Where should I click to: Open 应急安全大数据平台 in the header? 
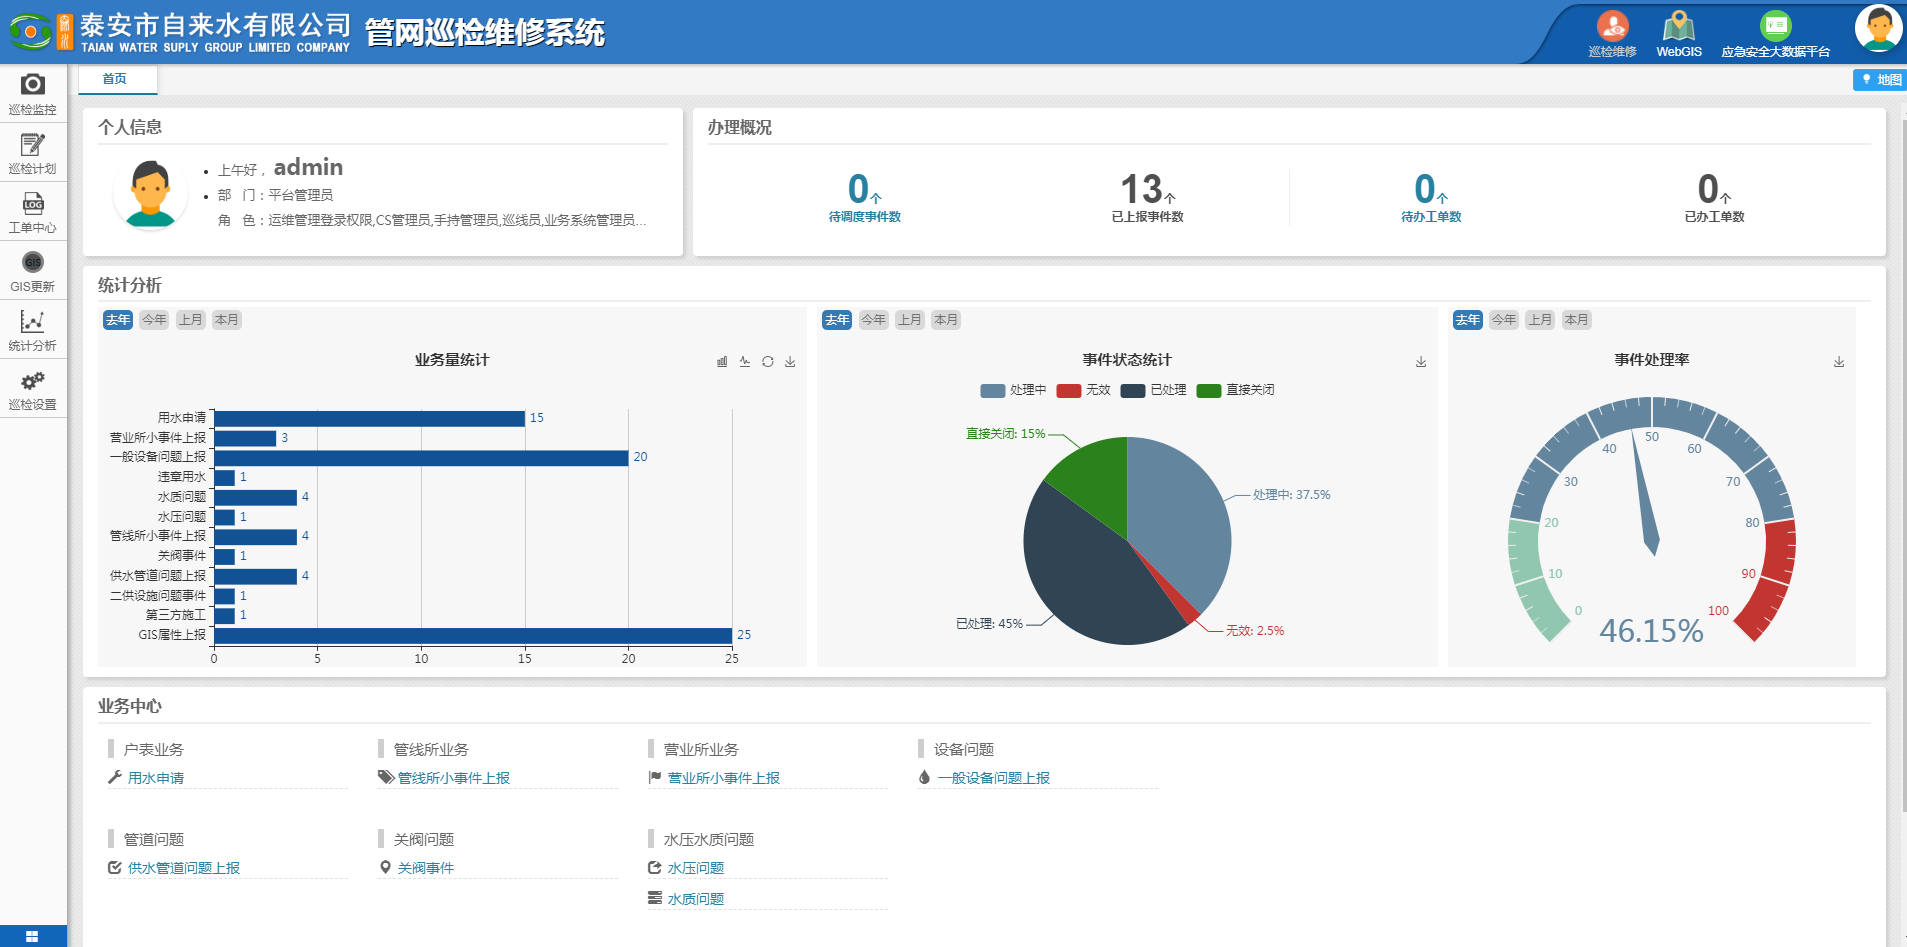coord(1775,34)
